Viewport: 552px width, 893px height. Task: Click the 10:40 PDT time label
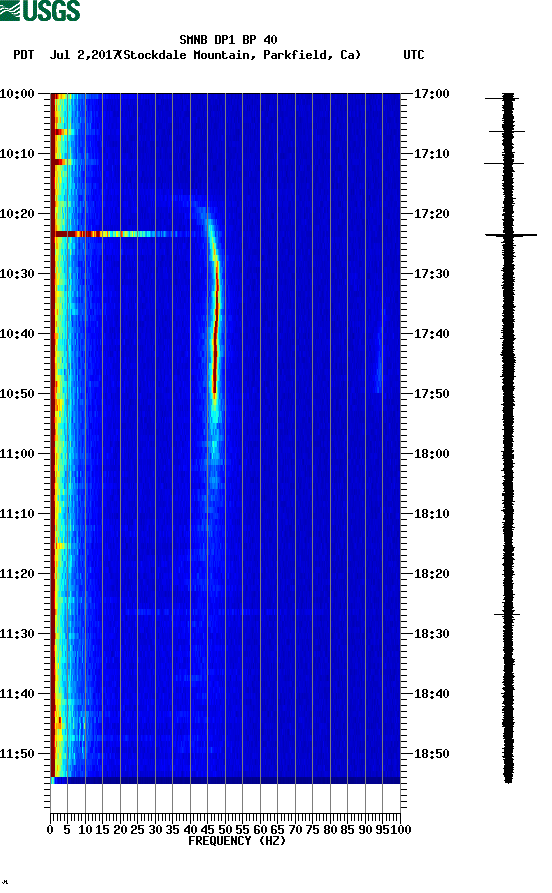coord(18,334)
